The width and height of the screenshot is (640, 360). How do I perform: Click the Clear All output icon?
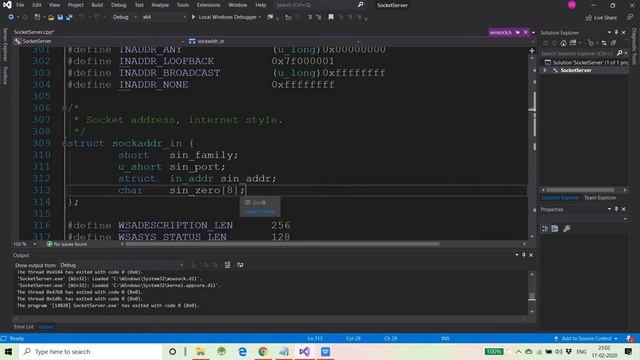pos(227,265)
